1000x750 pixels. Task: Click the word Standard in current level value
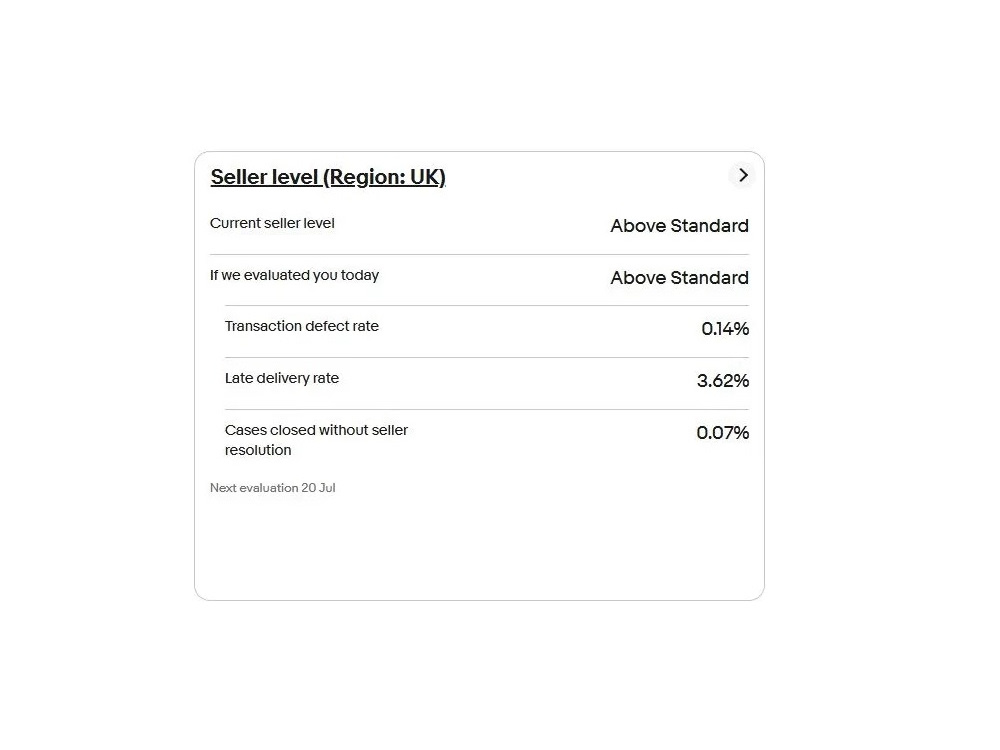710,226
